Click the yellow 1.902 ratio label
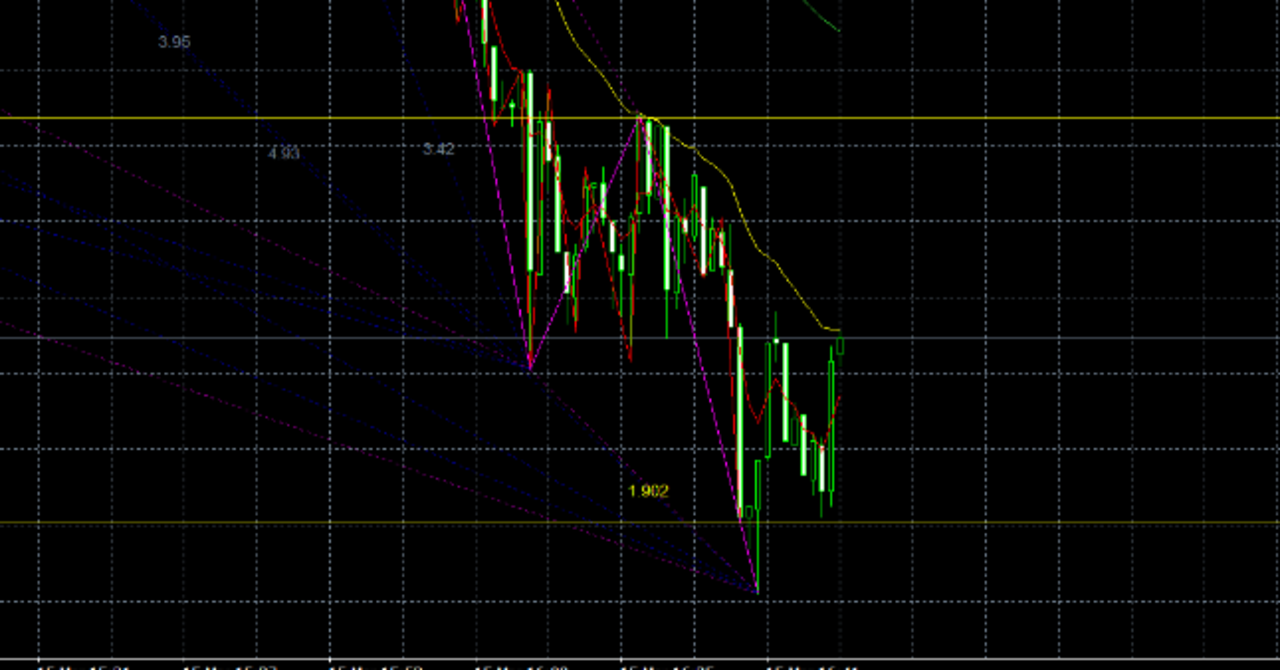This screenshot has width=1280, height=670. (x=648, y=491)
